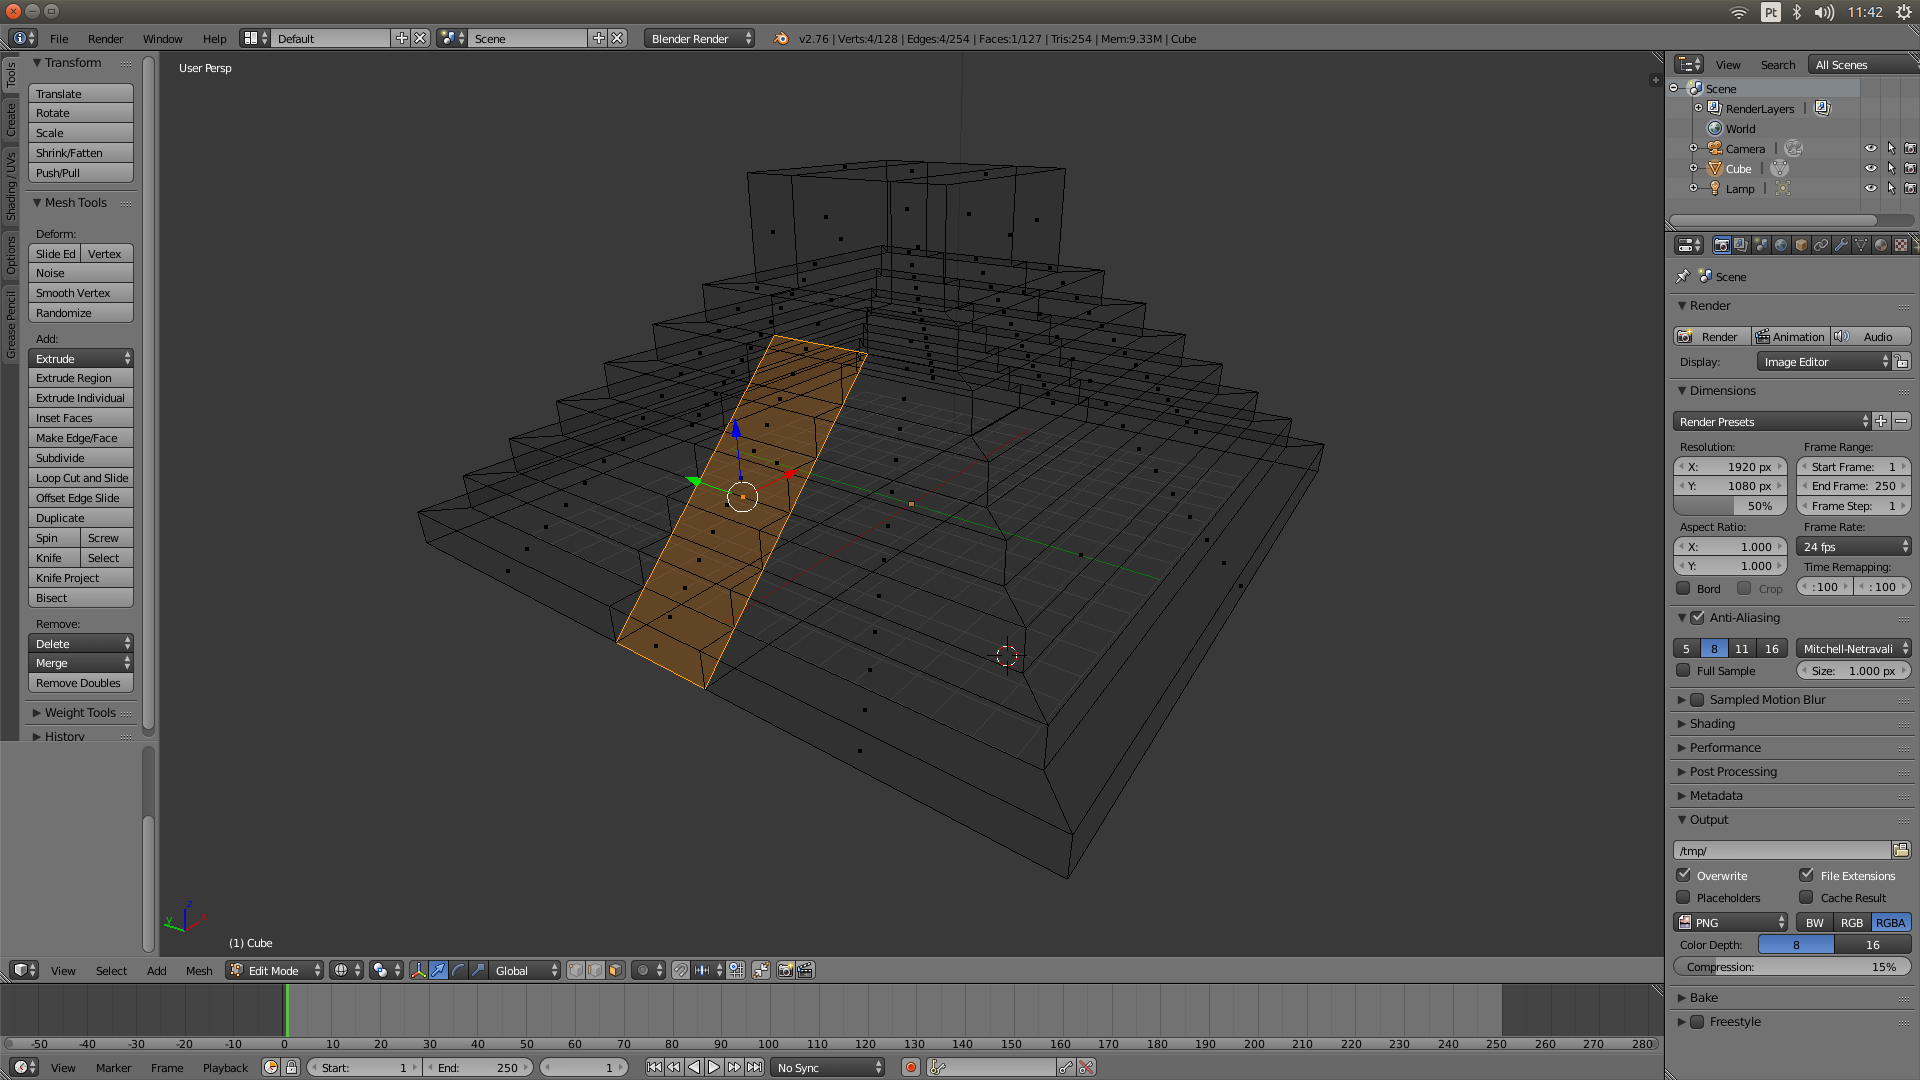Click the Material properties sphere icon
The image size is (1920, 1080).
click(x=1881, y=245)
